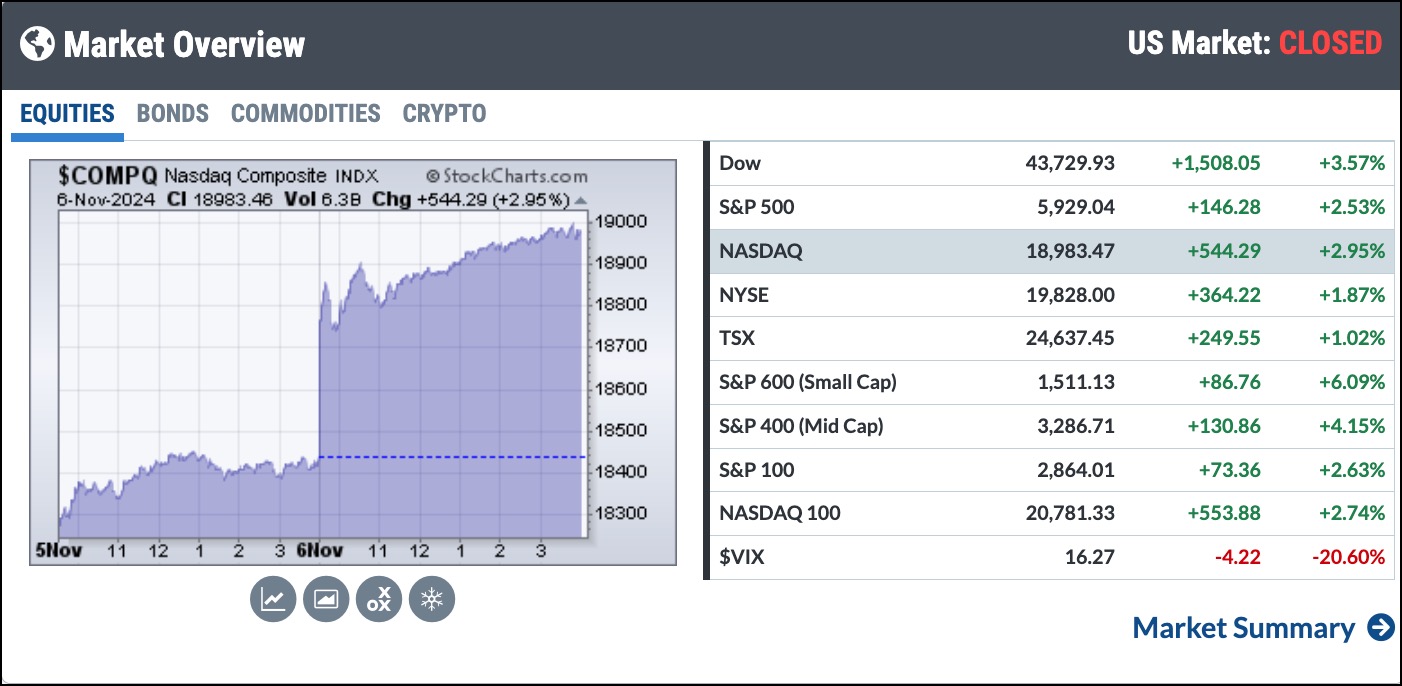Select the S&P 100 row name
This screenshot has width=1402, height=686.
[757, 470]
